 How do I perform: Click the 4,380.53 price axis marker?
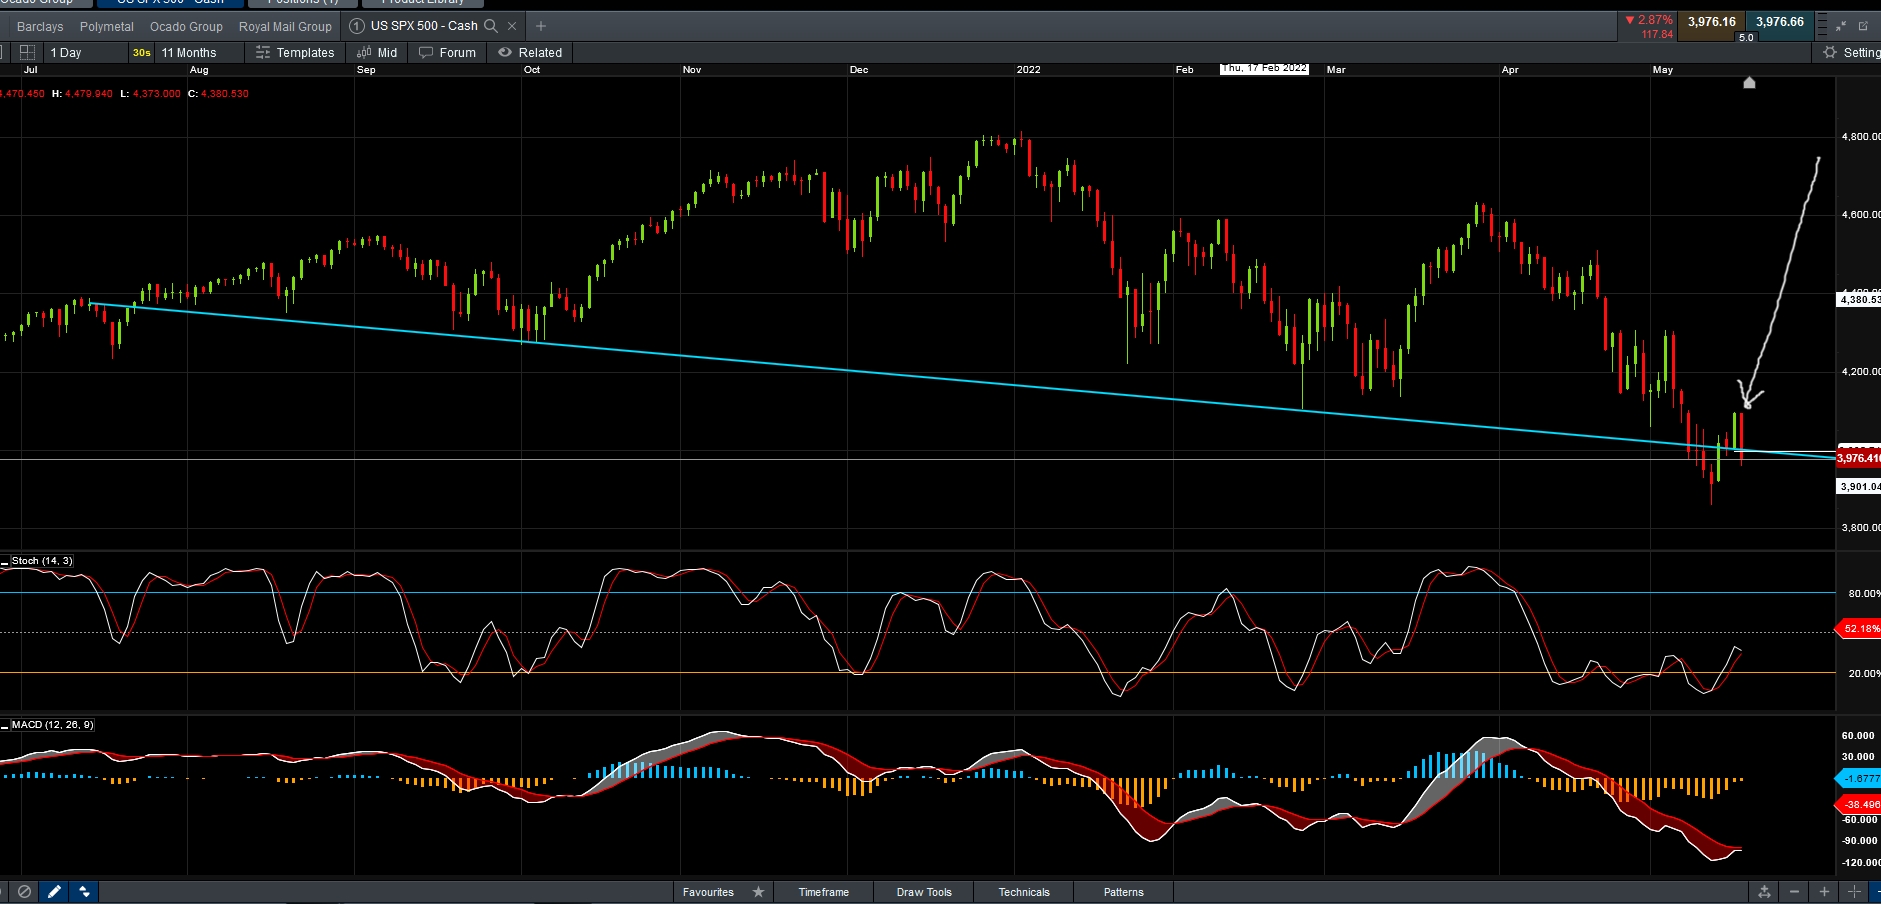click(x=1860, y=299)
